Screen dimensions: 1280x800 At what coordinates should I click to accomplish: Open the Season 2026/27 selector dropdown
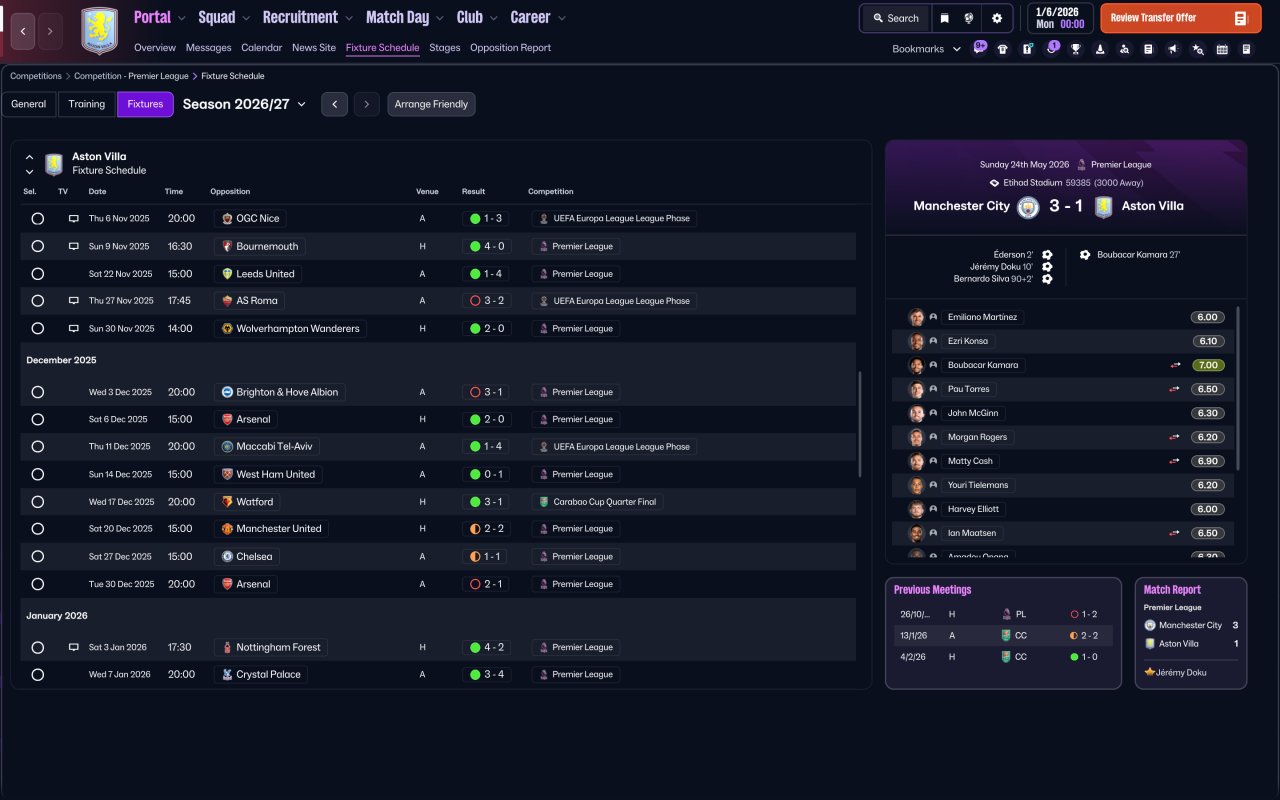(245, 104)
